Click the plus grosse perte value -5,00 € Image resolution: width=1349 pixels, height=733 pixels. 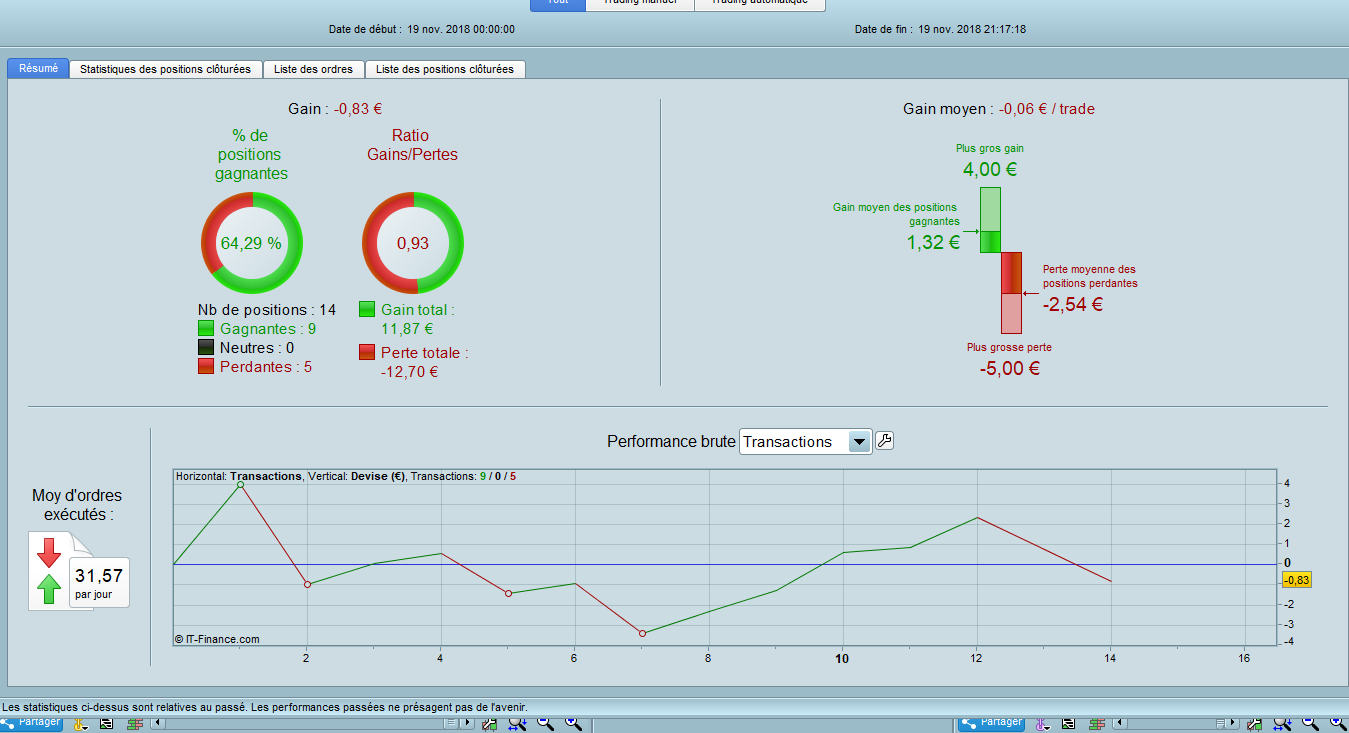tap(1010, 368)
